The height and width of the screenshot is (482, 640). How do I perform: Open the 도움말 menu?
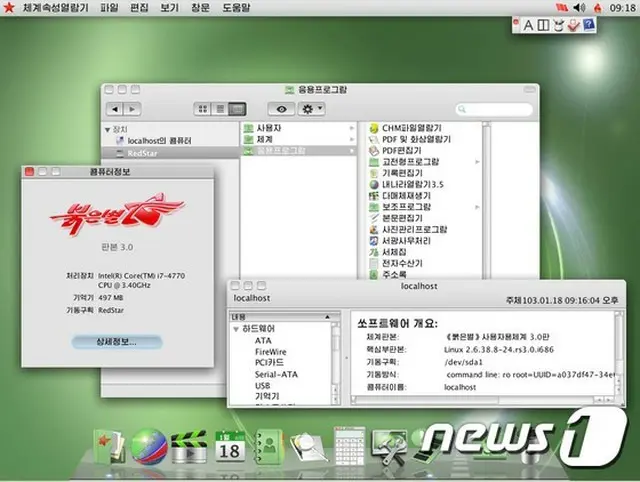[236, 8]
